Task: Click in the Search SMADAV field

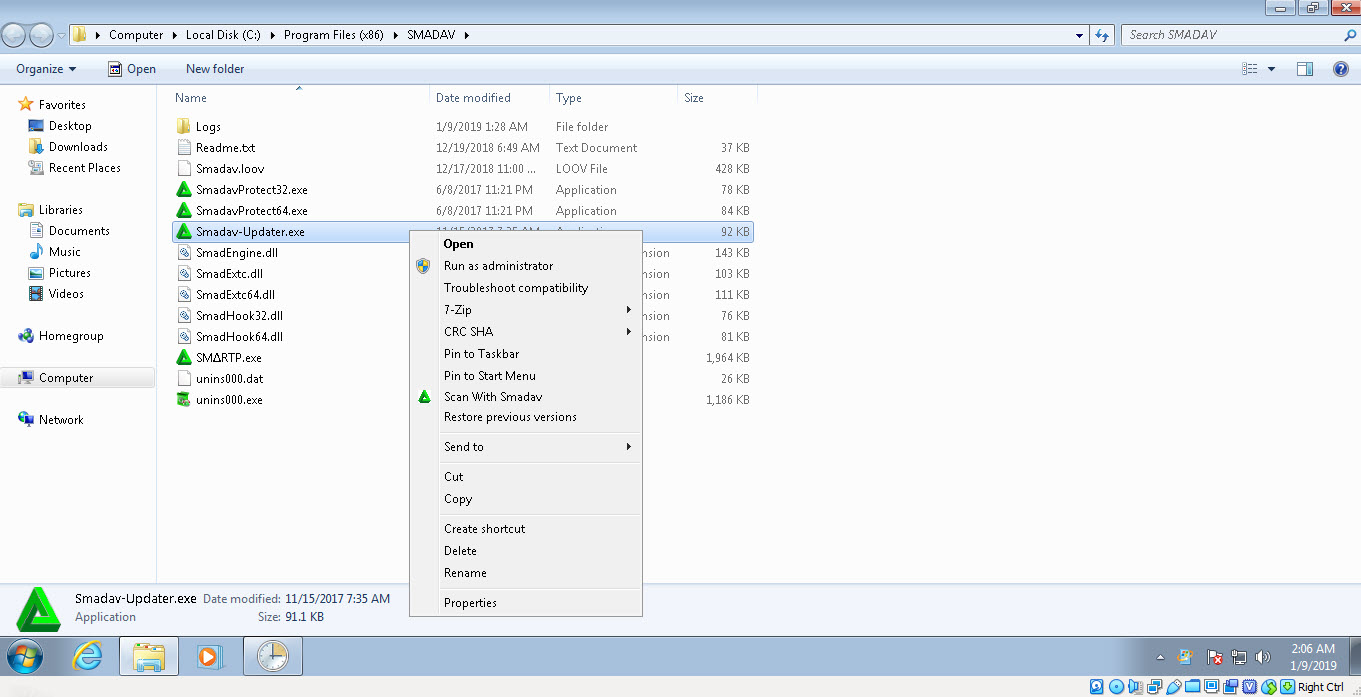Action: [1232, 35]
